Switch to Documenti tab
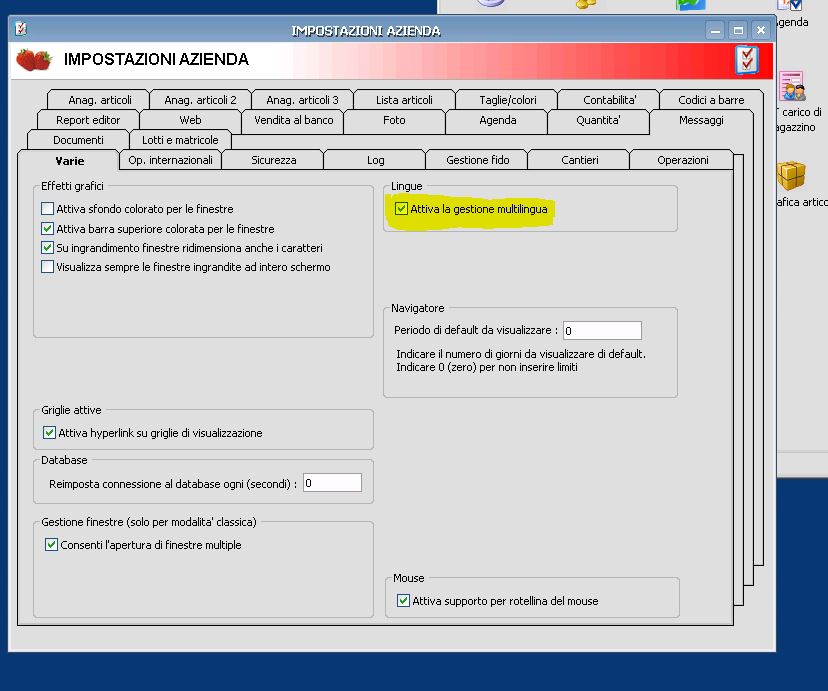Screen dimensions: 828x691 coord(78,140)
